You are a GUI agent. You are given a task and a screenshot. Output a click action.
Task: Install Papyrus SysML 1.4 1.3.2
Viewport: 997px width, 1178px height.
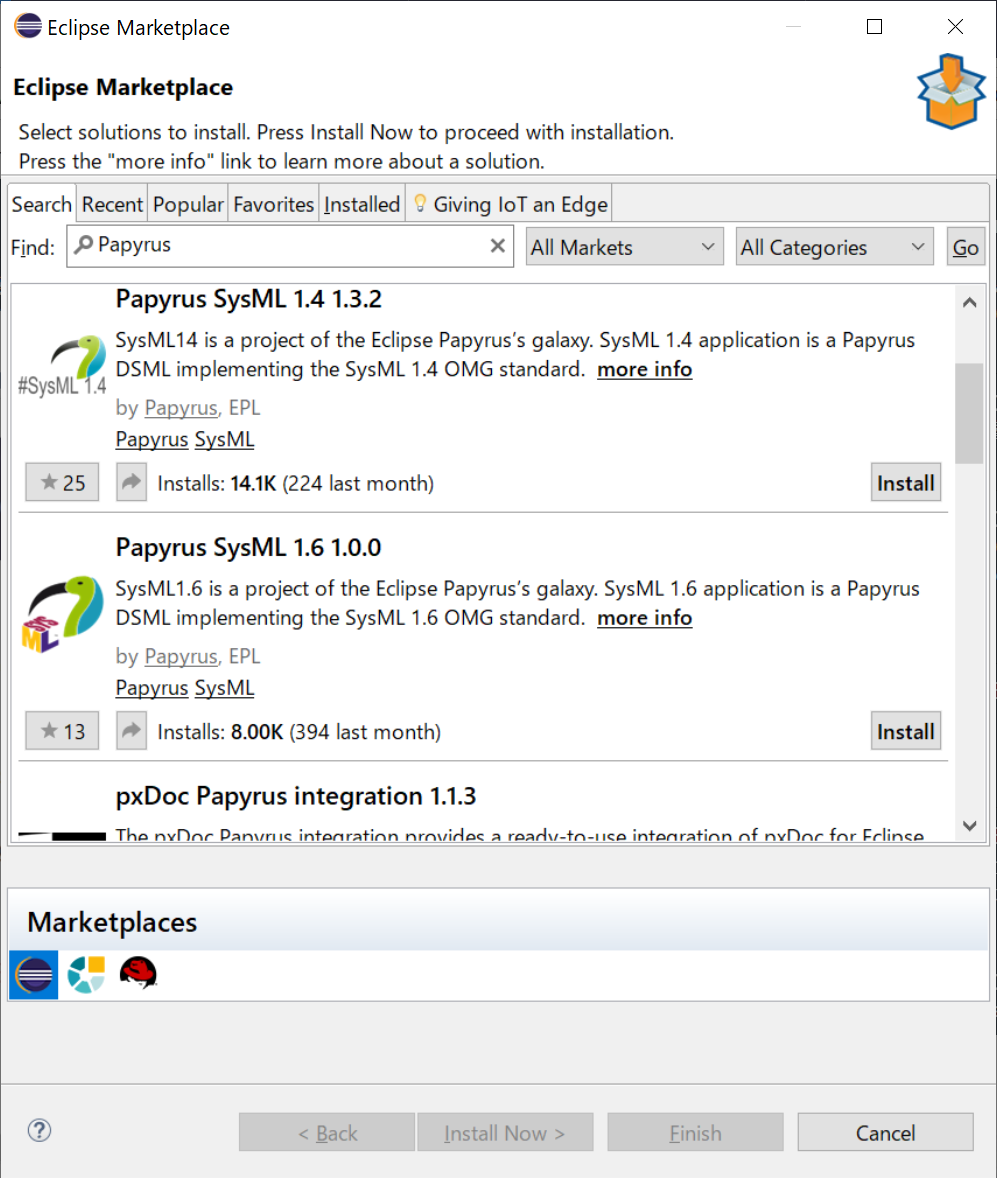(905, 482)
